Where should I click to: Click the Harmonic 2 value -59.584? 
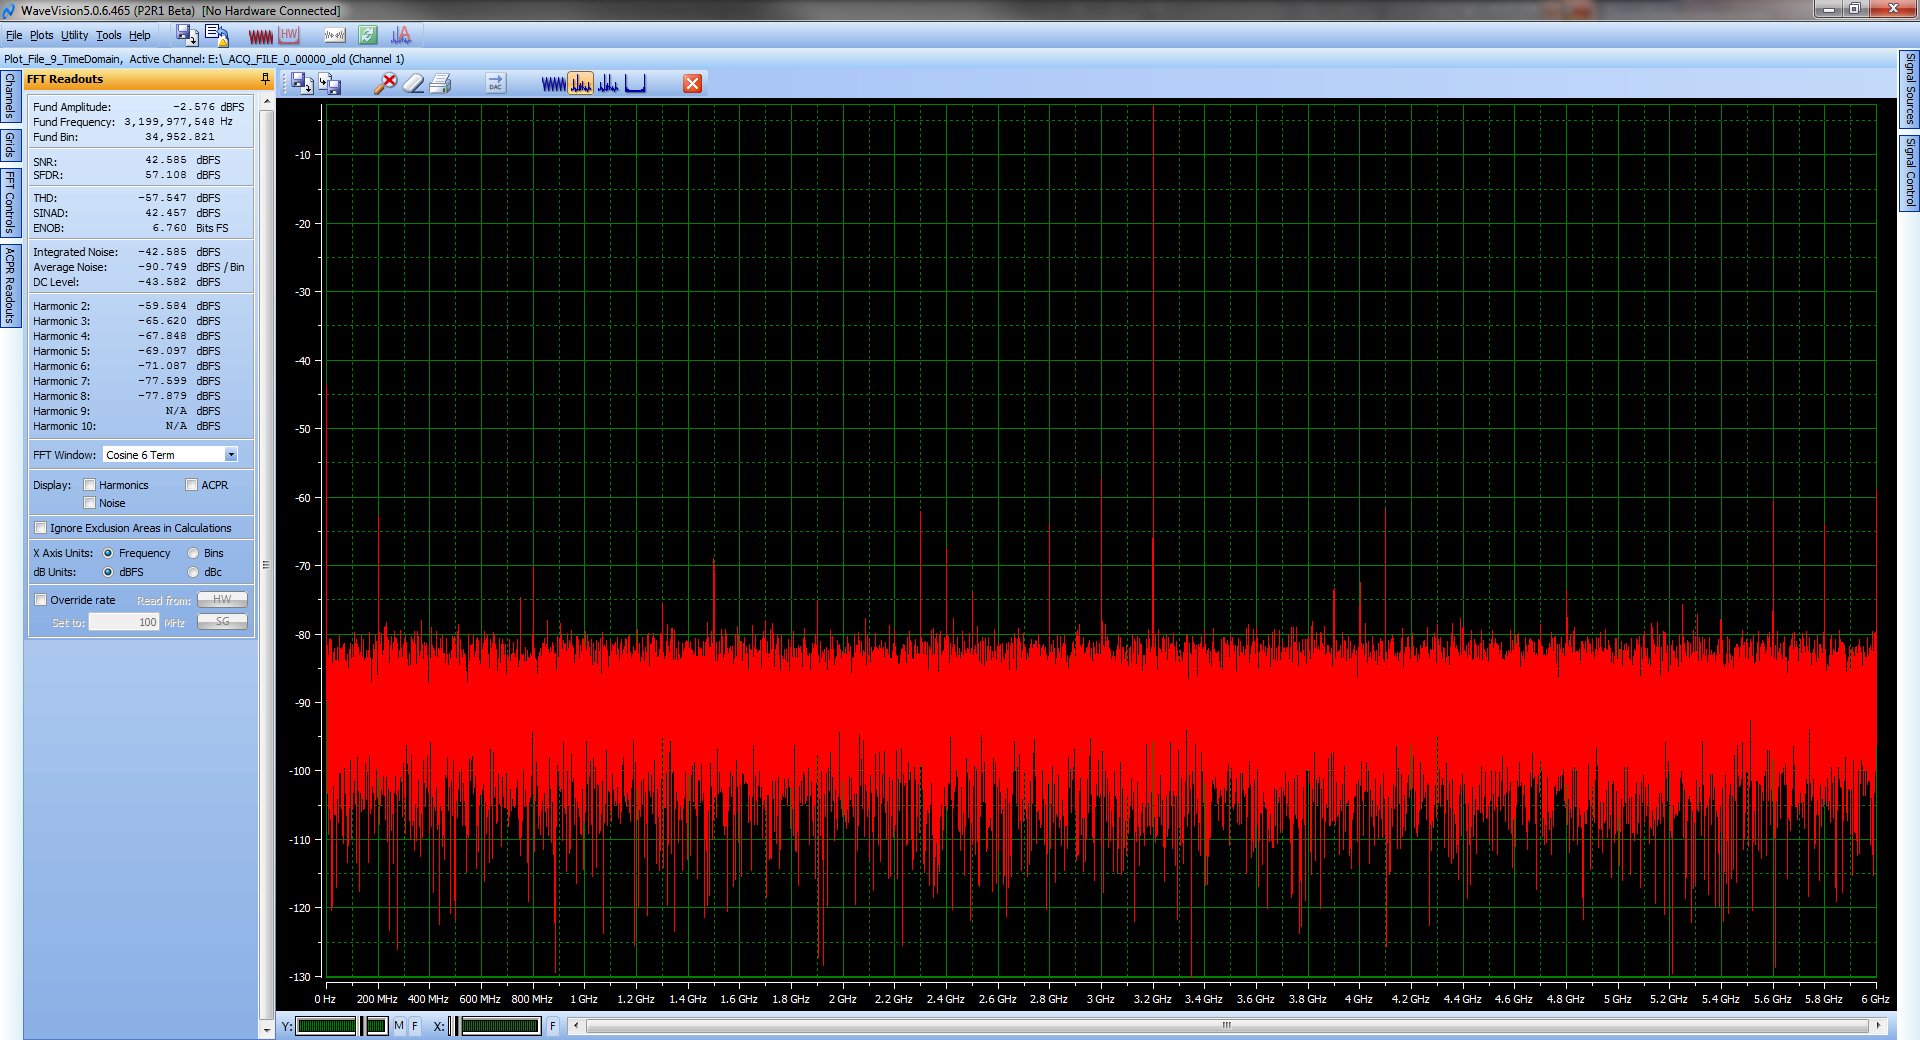pyautogui.click(x=162, y=306)
